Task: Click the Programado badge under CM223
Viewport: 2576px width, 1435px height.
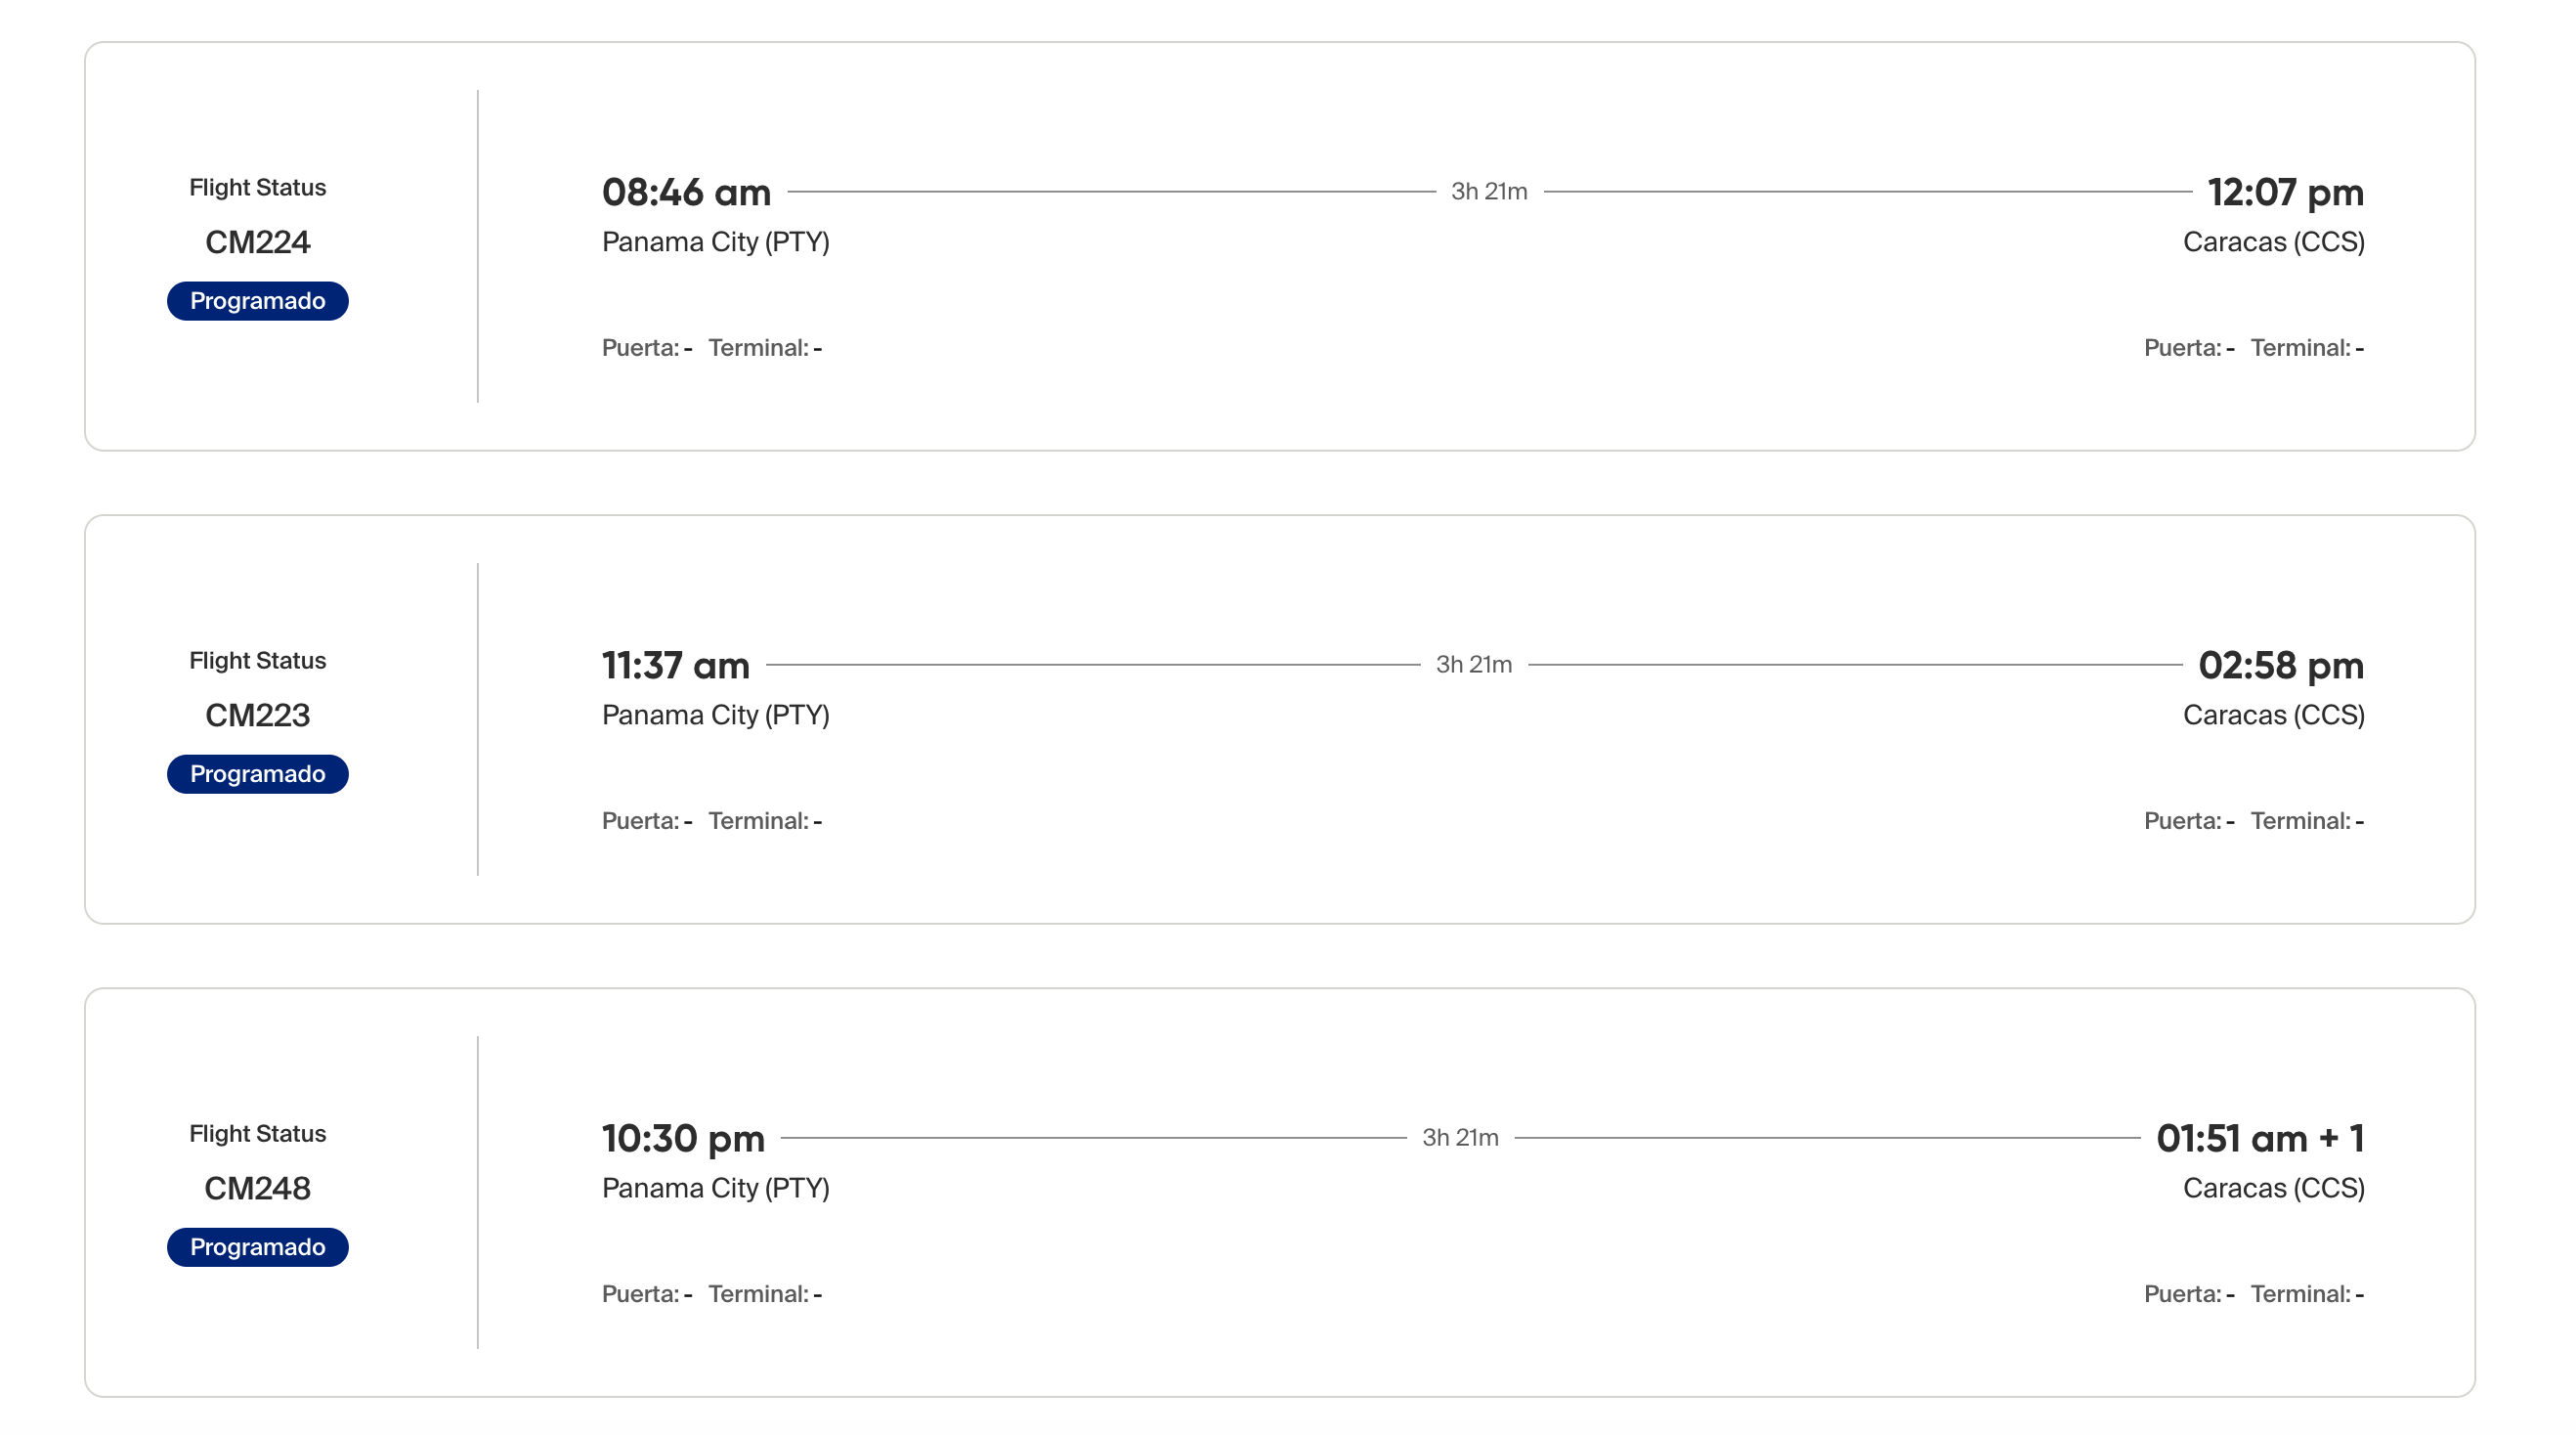Action: pyautogui.click(x=257, y=774)
